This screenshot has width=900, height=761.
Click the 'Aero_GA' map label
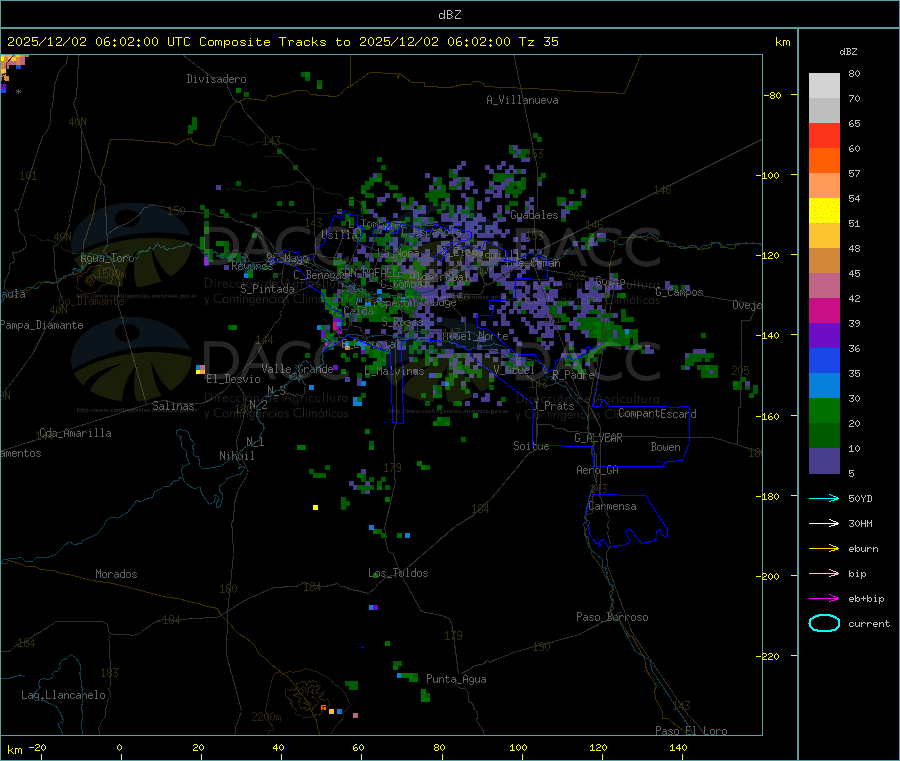[x=598, y=470]
